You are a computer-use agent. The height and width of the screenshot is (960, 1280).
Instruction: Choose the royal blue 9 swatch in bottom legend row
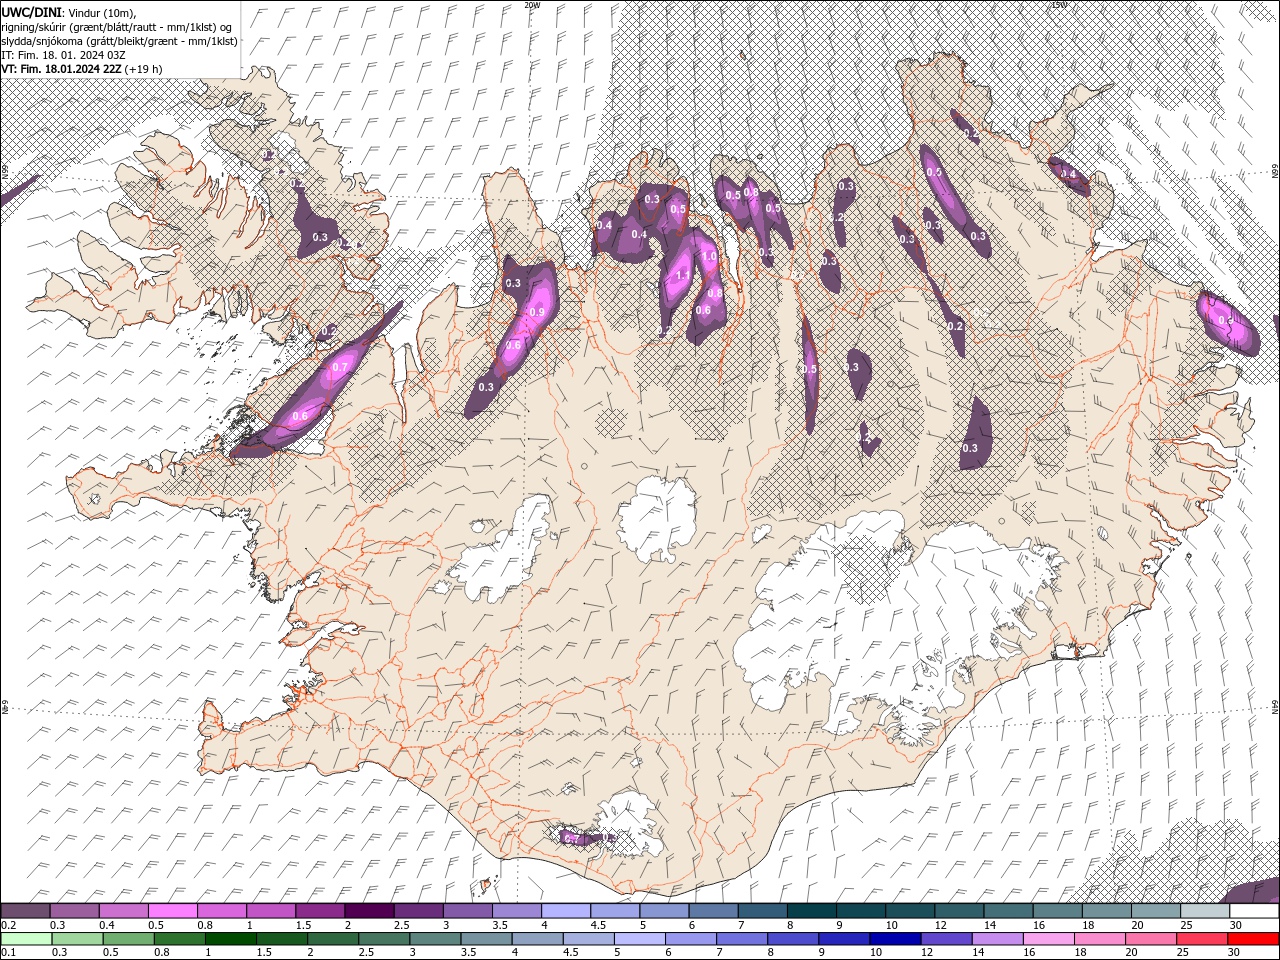click(x=843, y=939)
